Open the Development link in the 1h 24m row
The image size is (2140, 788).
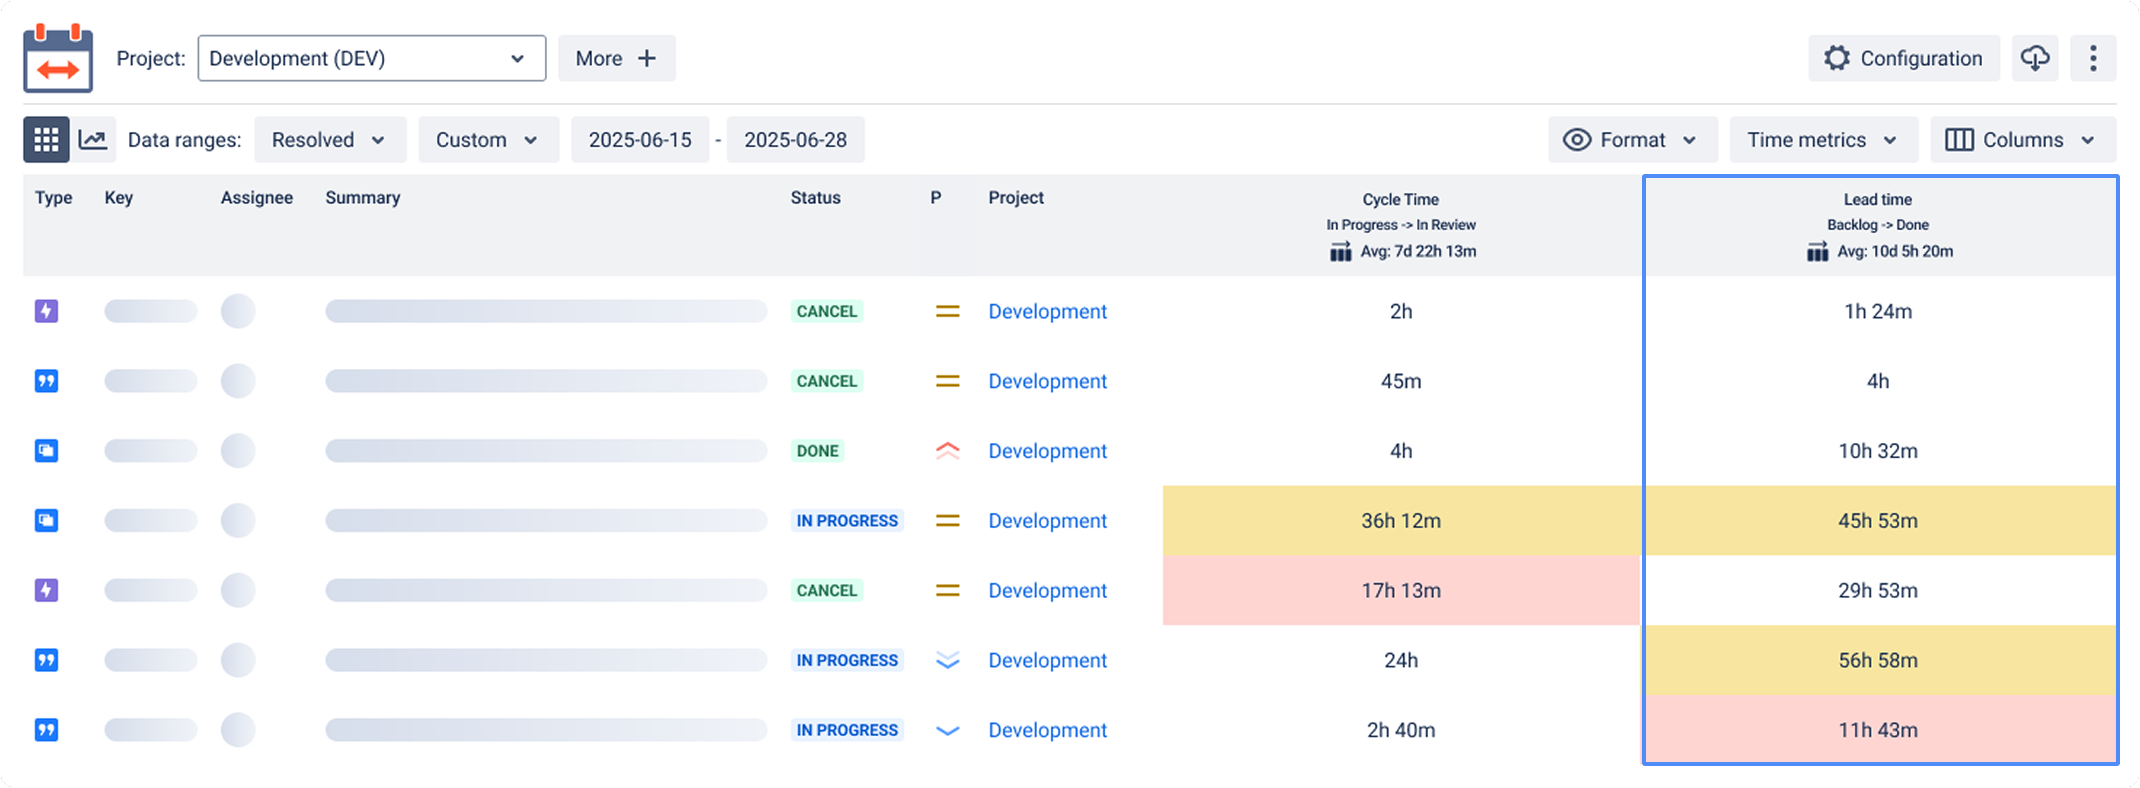coord(1047,311)
